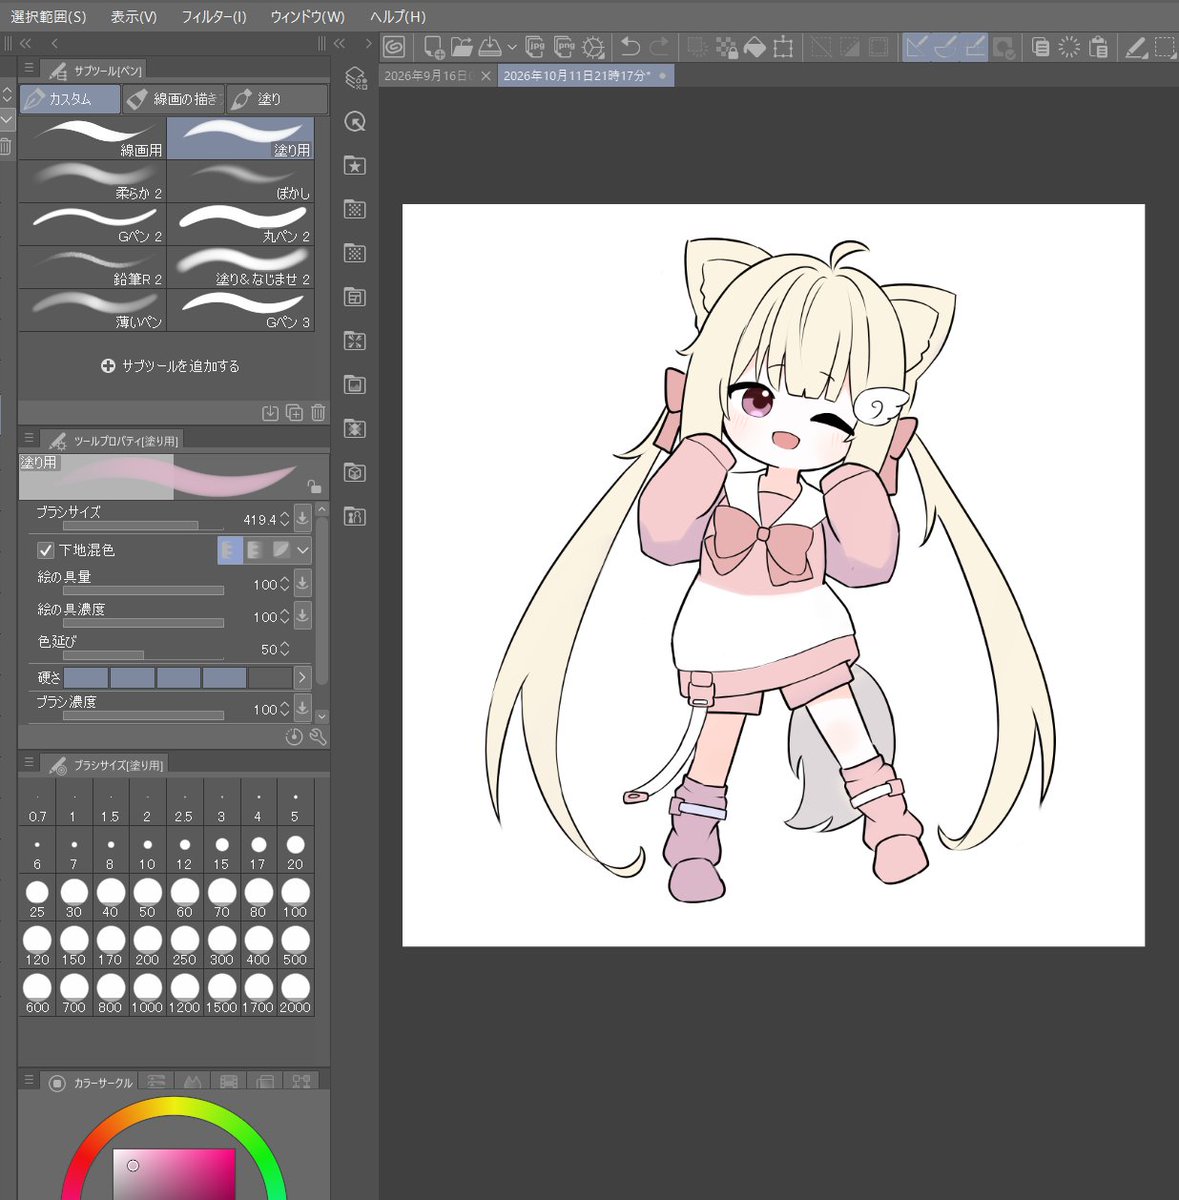
Task: Open the brush size palette menu
Action: pyautogui.click(x=29, y=764)
